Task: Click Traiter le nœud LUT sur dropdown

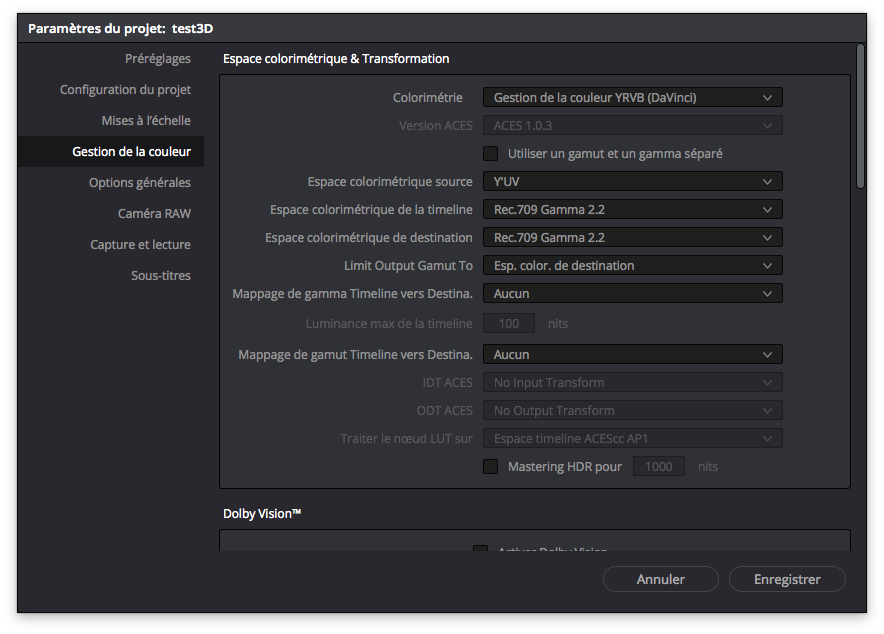Action: (633, 438)
